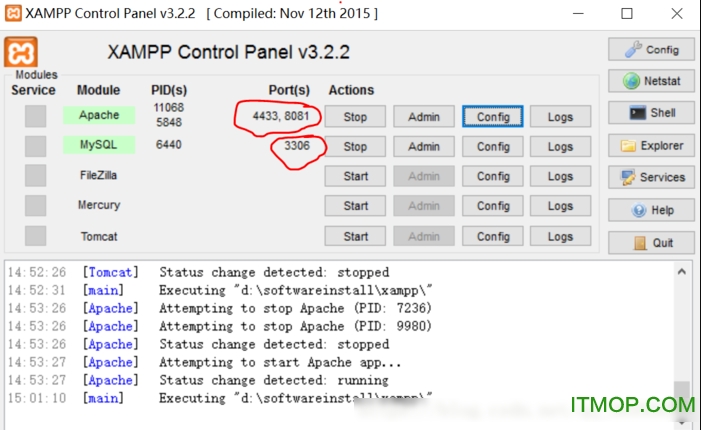Stop the Apache module

pyautogui.click(x=355, y=117)
